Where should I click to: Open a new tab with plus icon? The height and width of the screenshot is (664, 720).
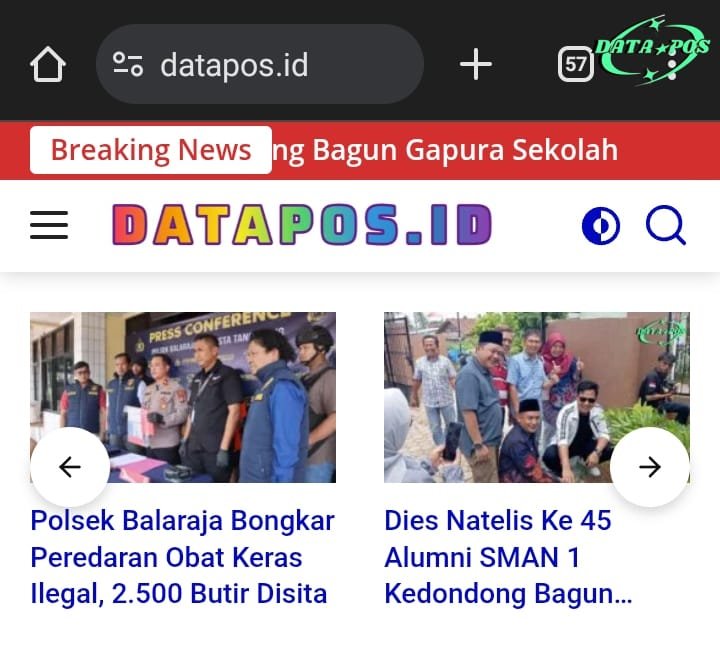tap(476, 64)
